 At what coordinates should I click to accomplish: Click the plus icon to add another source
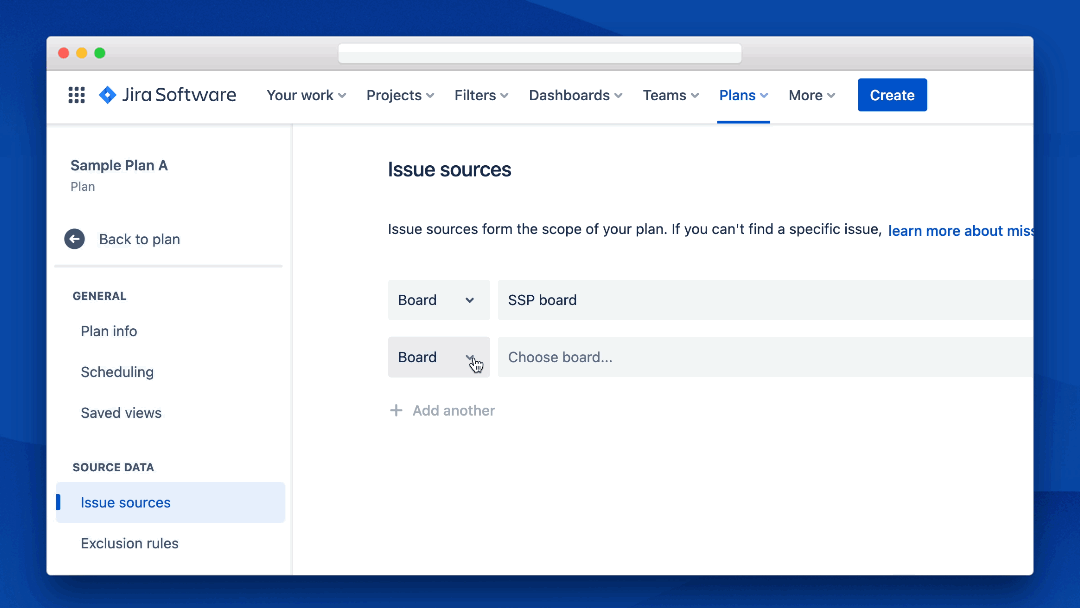click(x=396, y=410)
